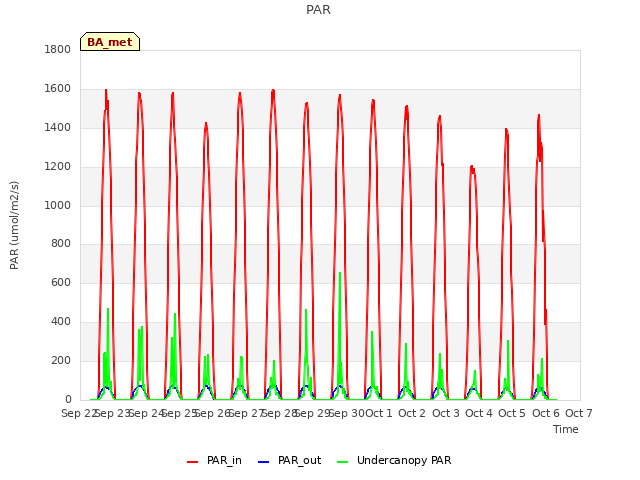This screenshot has width=640, height=480.
Task: Select the x-axis Time label
Action: pos(566,429)
